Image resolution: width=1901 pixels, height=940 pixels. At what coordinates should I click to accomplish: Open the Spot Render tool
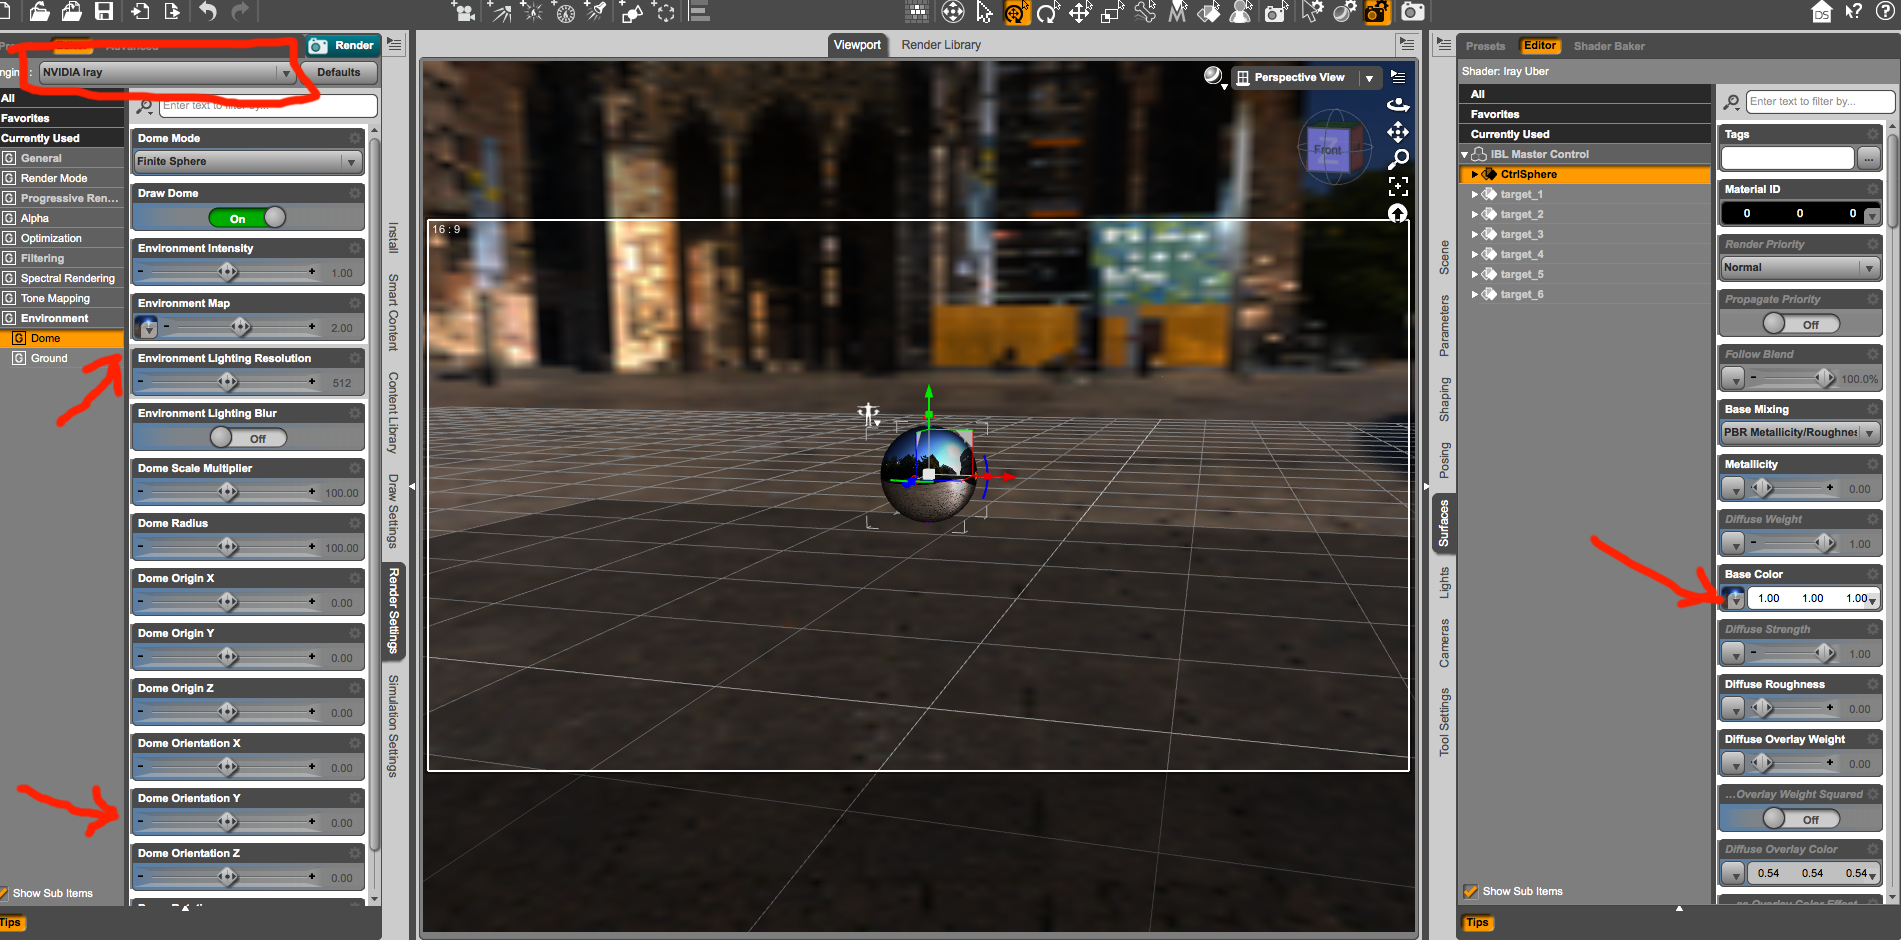click(x=1275, y=12)
